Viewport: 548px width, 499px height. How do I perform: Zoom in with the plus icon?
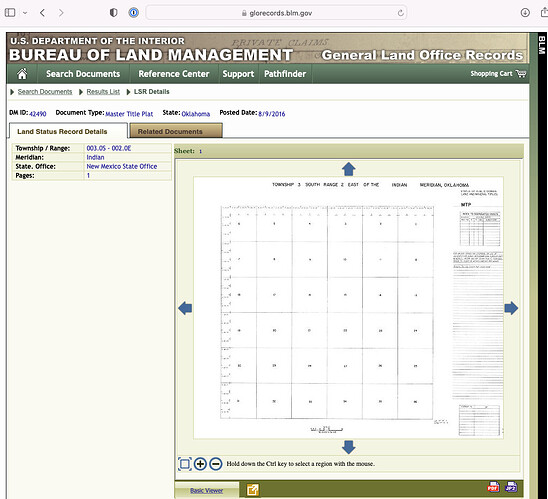[200, 464]
